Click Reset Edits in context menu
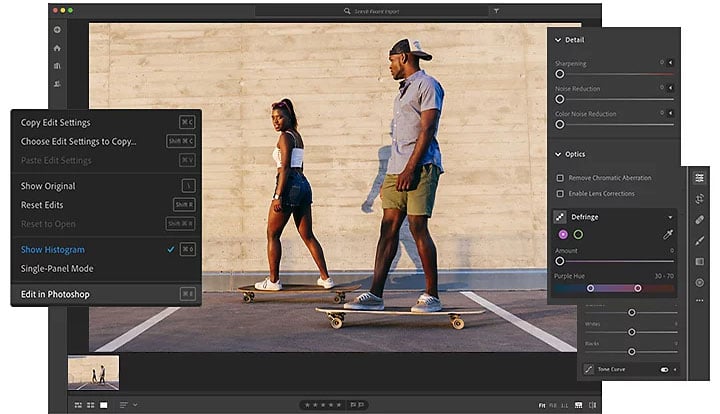Viewport: 720px width, 414px height. (43, 205)
